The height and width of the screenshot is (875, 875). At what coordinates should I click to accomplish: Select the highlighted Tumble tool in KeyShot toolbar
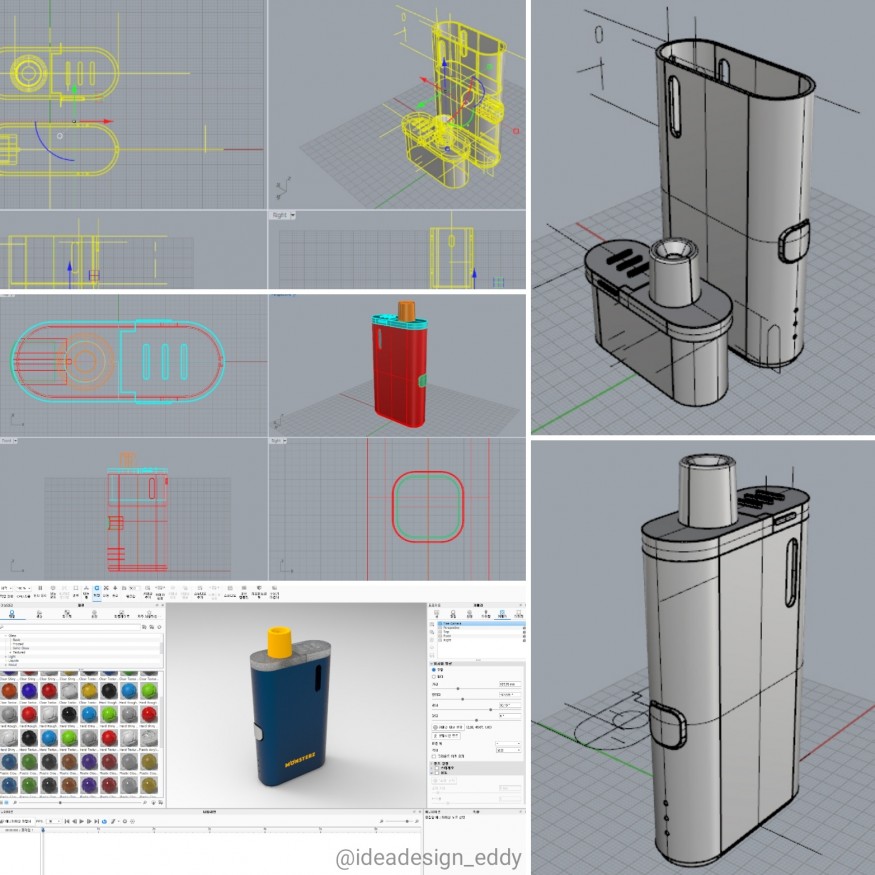(x=97, y=593)
